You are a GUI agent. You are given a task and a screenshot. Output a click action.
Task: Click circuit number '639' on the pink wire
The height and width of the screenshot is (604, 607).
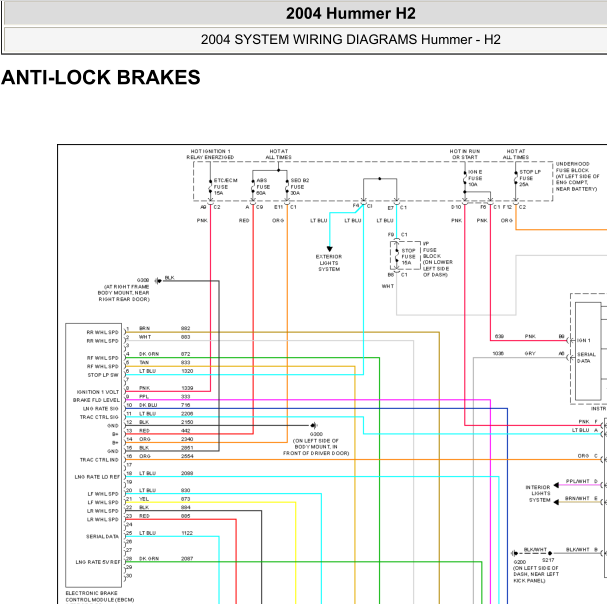499,336
